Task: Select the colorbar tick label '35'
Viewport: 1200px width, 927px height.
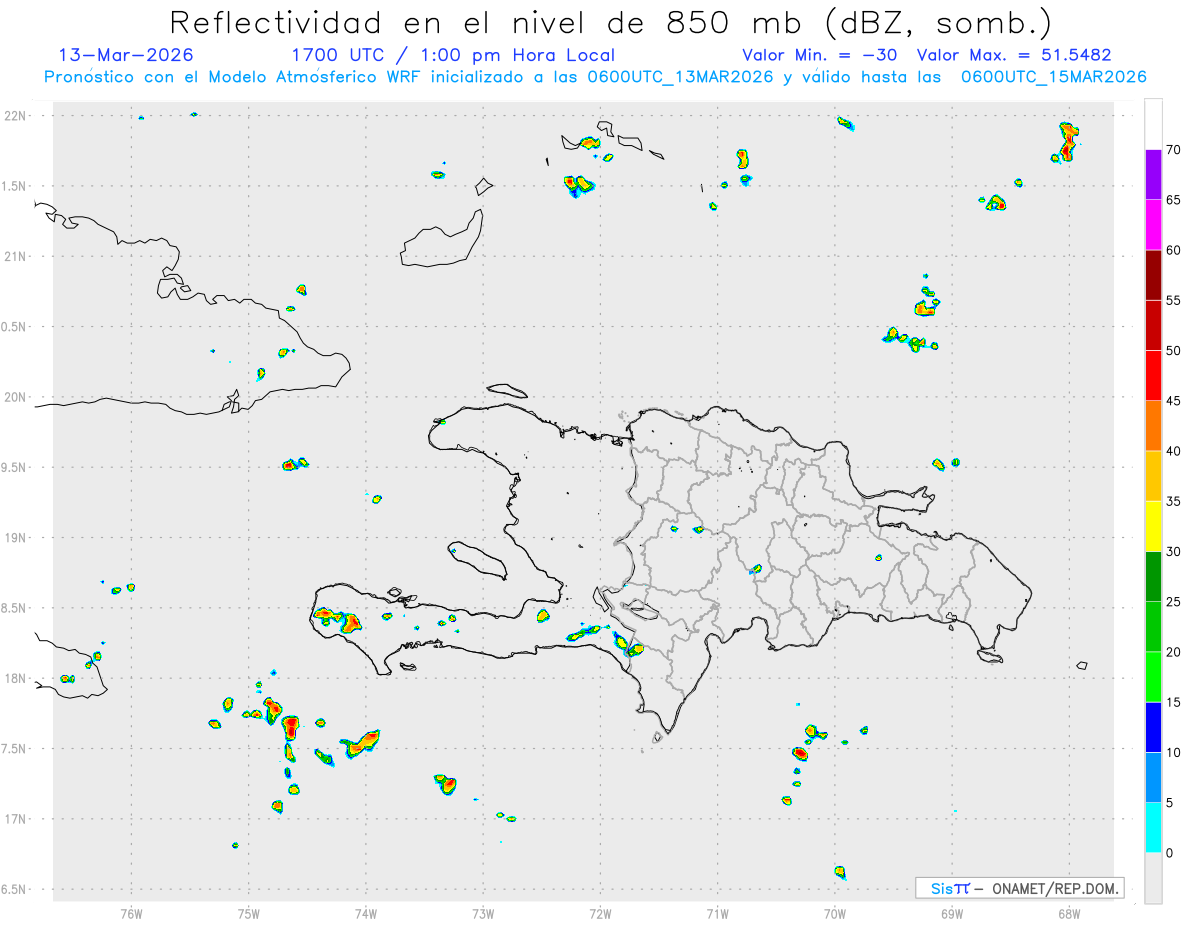Action: pos(1174,501)
